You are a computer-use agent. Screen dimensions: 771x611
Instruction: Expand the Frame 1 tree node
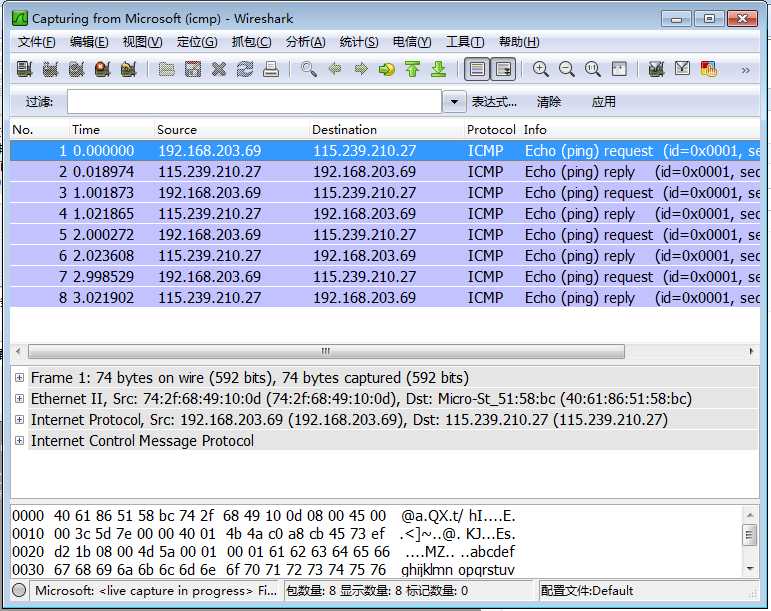tap(19, 378)
